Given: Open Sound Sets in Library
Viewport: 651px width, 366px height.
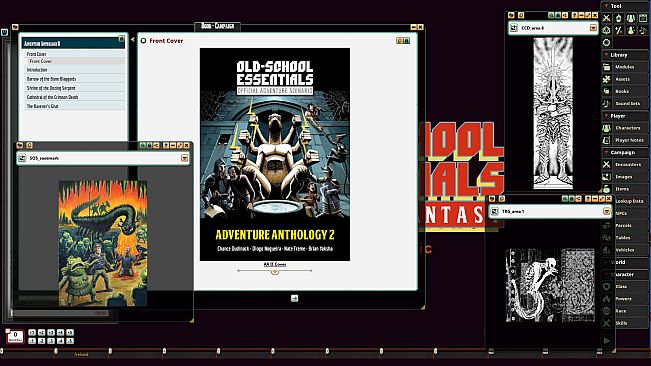Looking at the screenshot, I should [x=625, y=103].
